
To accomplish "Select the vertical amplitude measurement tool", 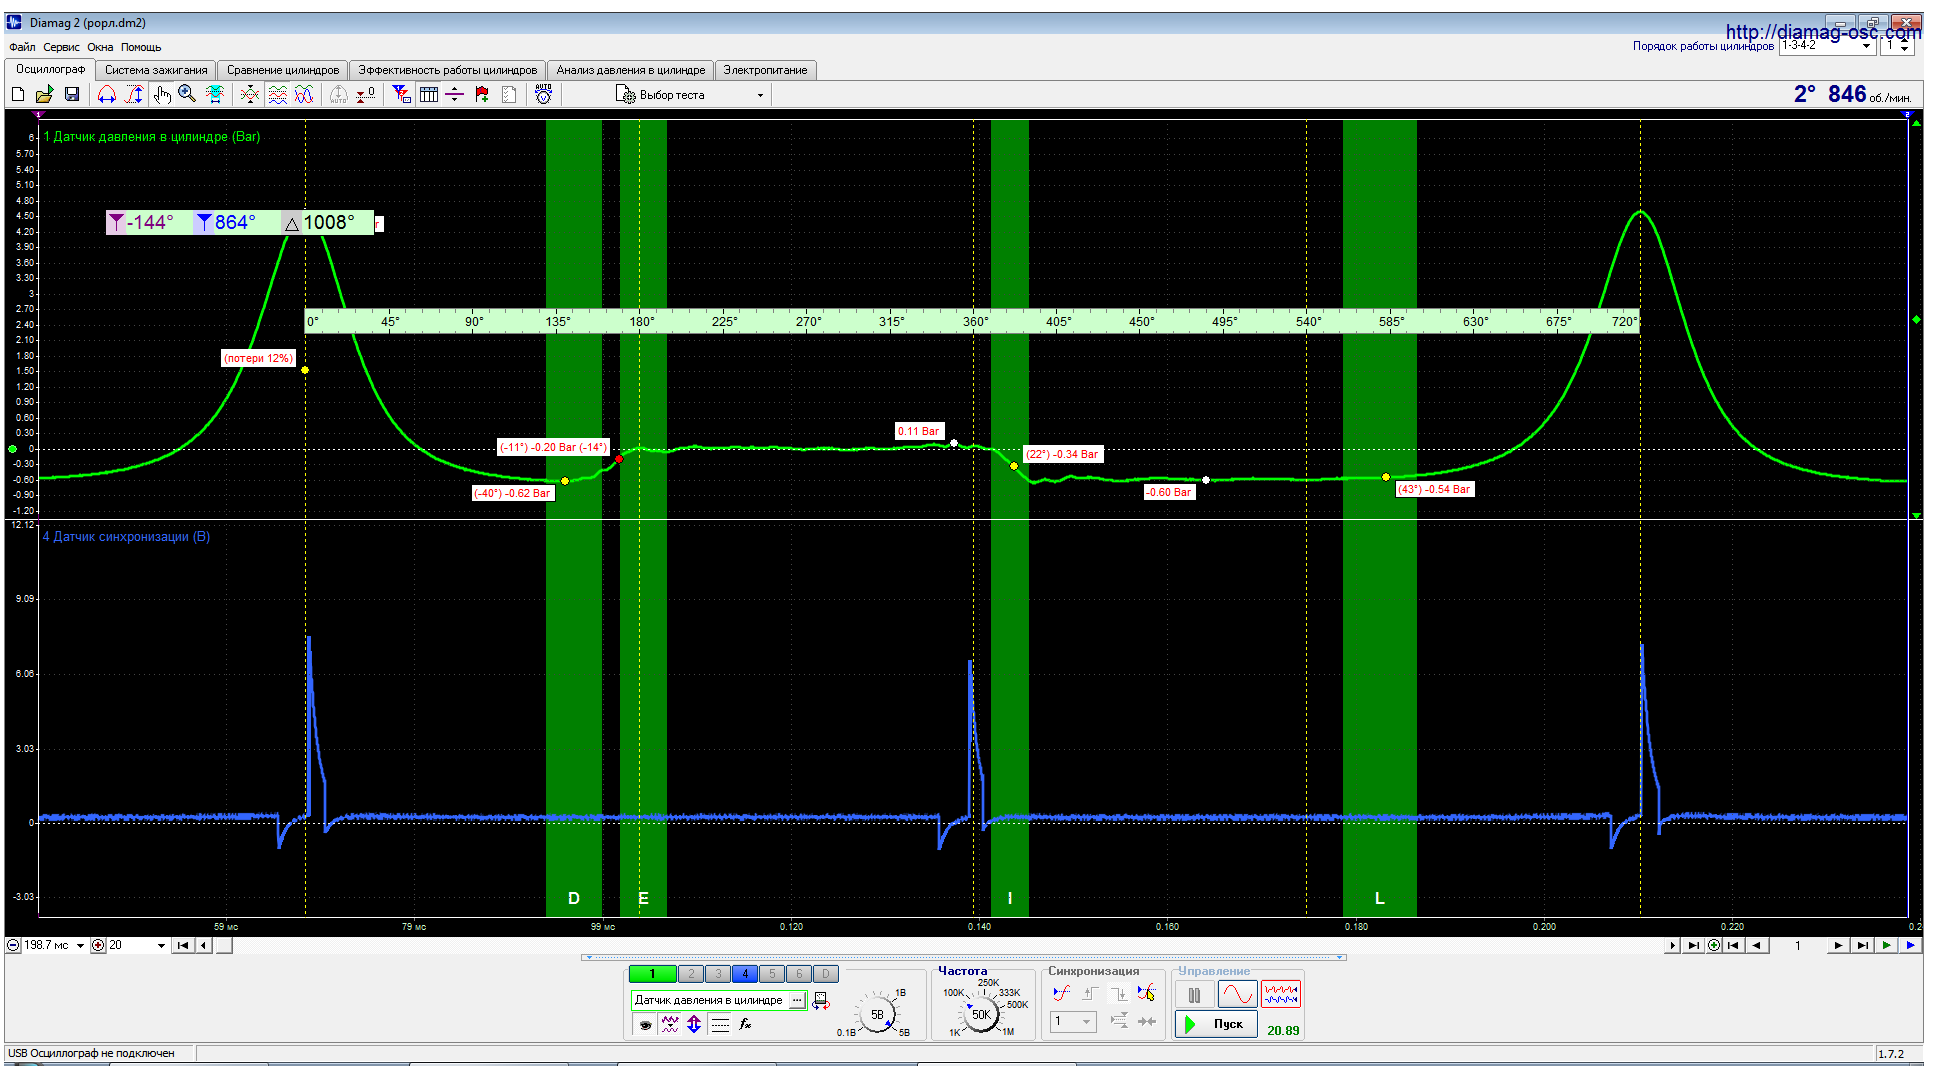I will 134,94.
